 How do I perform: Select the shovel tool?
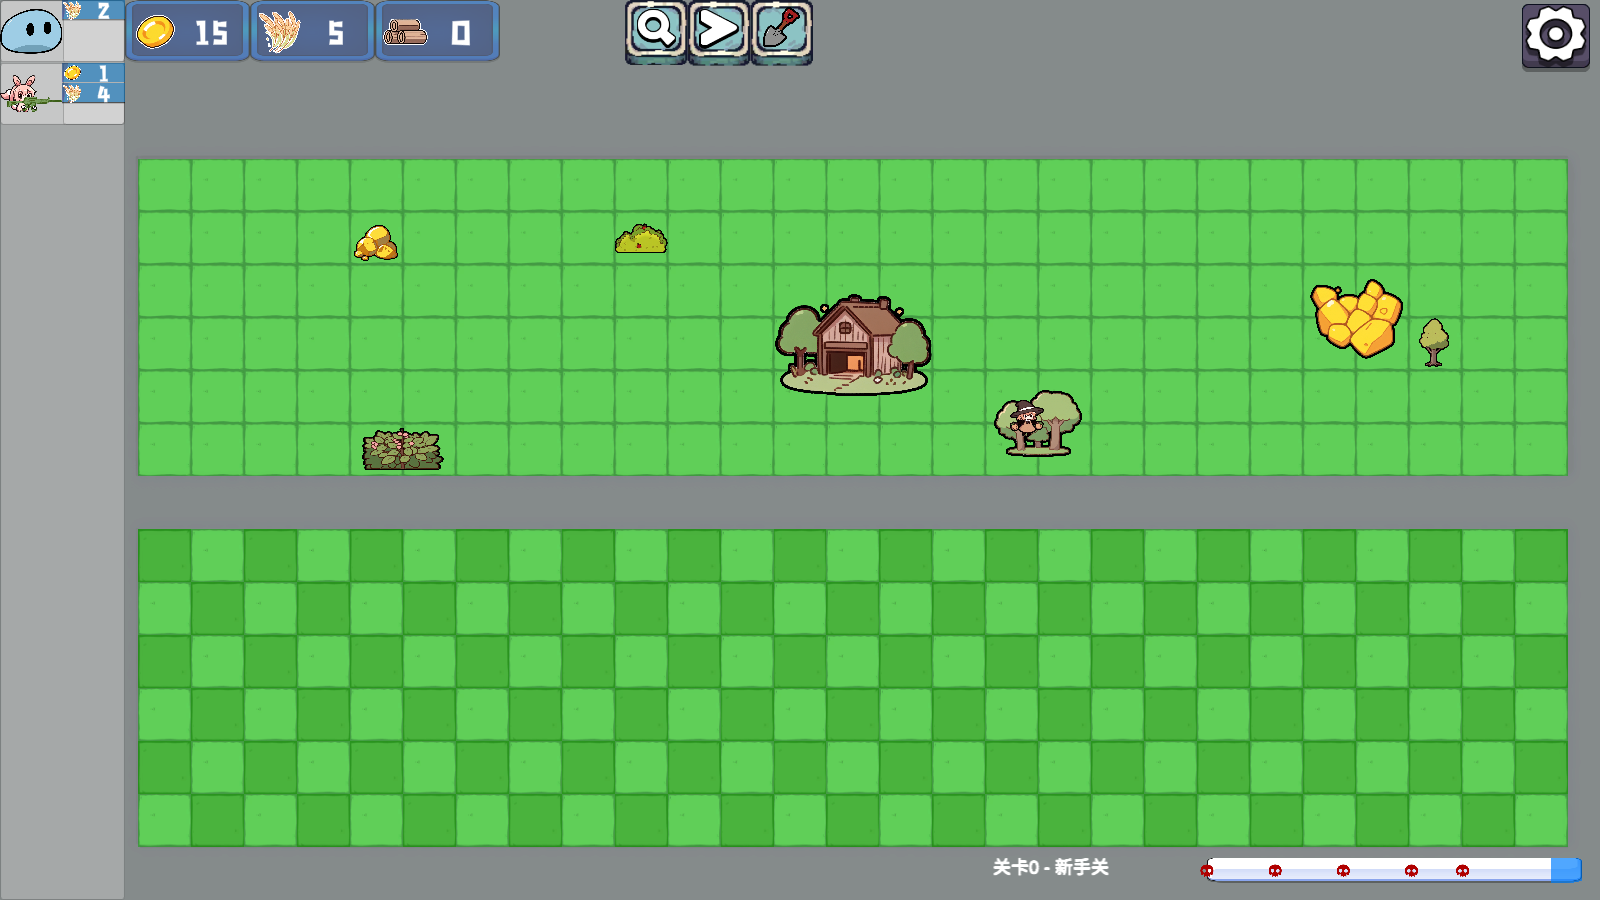coord(781,31)
